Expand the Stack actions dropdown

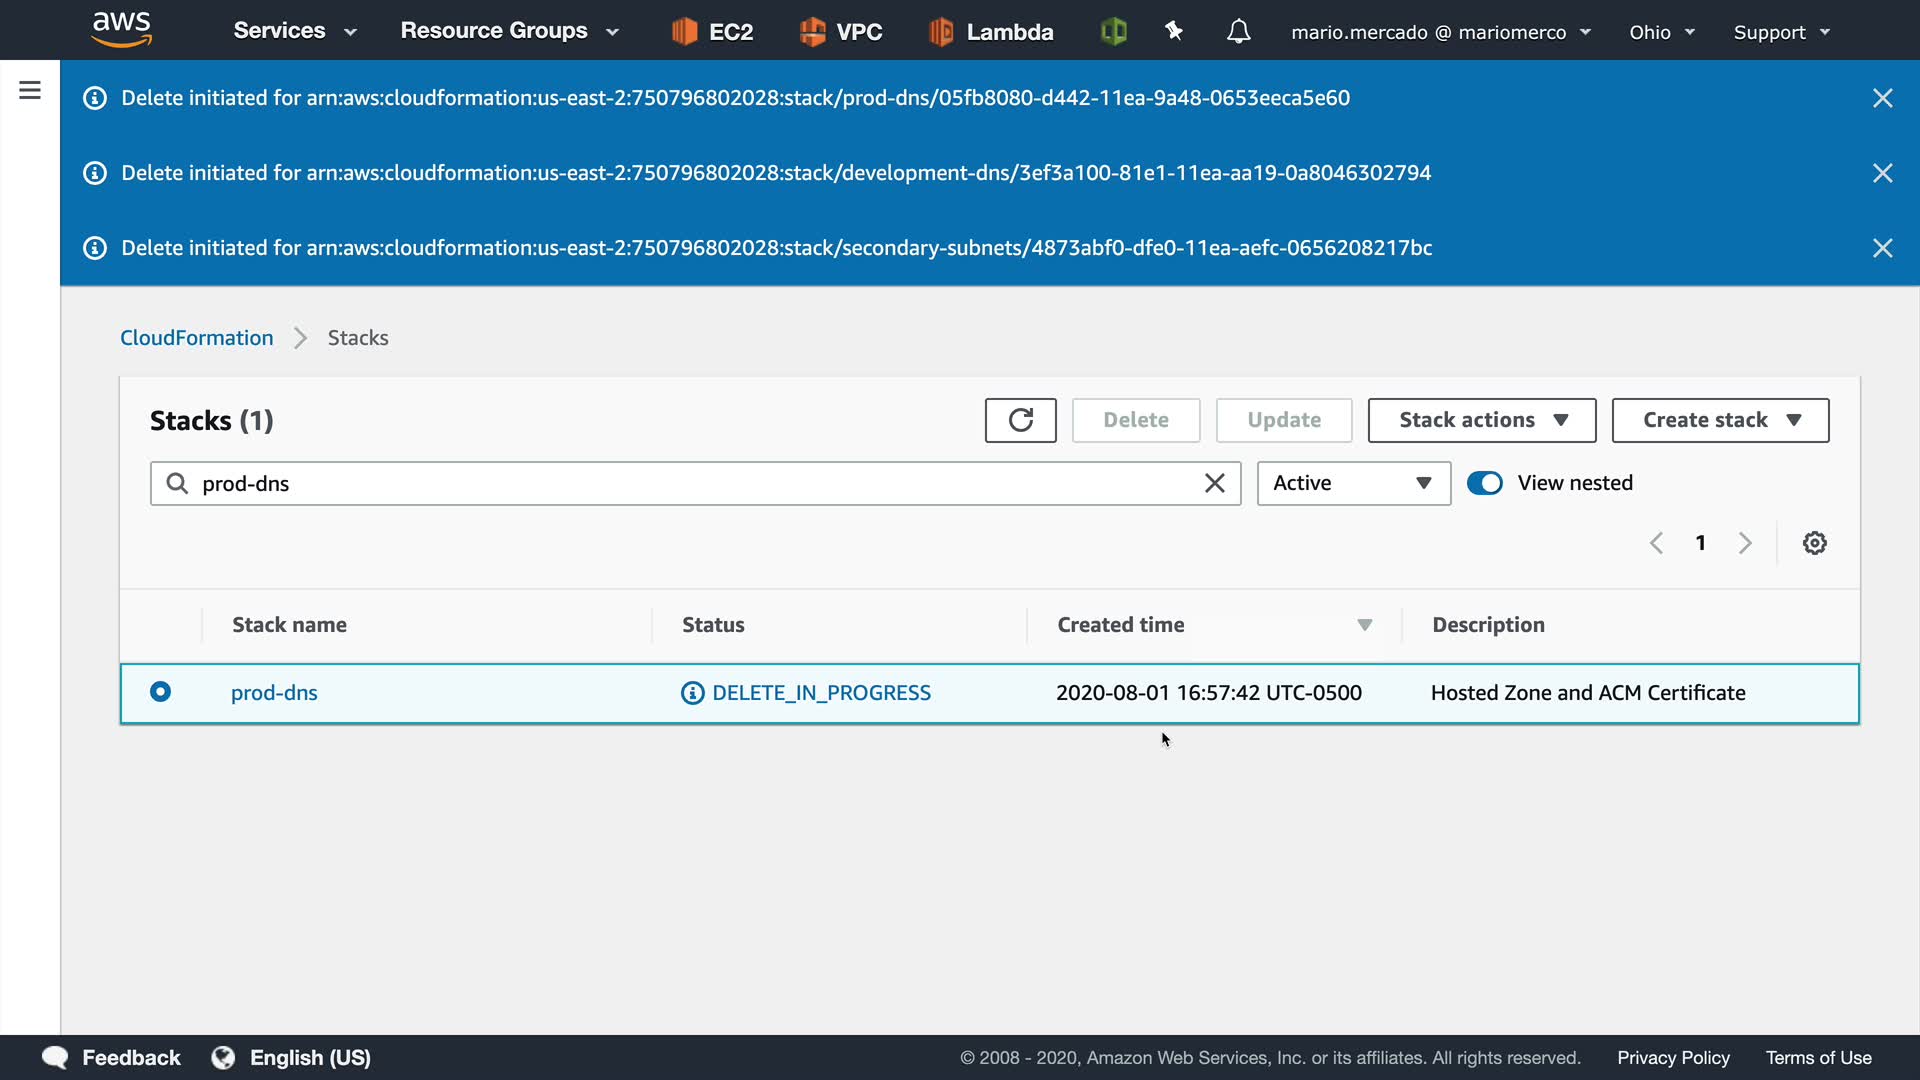pyautogui.click(x=1481, y=420)
